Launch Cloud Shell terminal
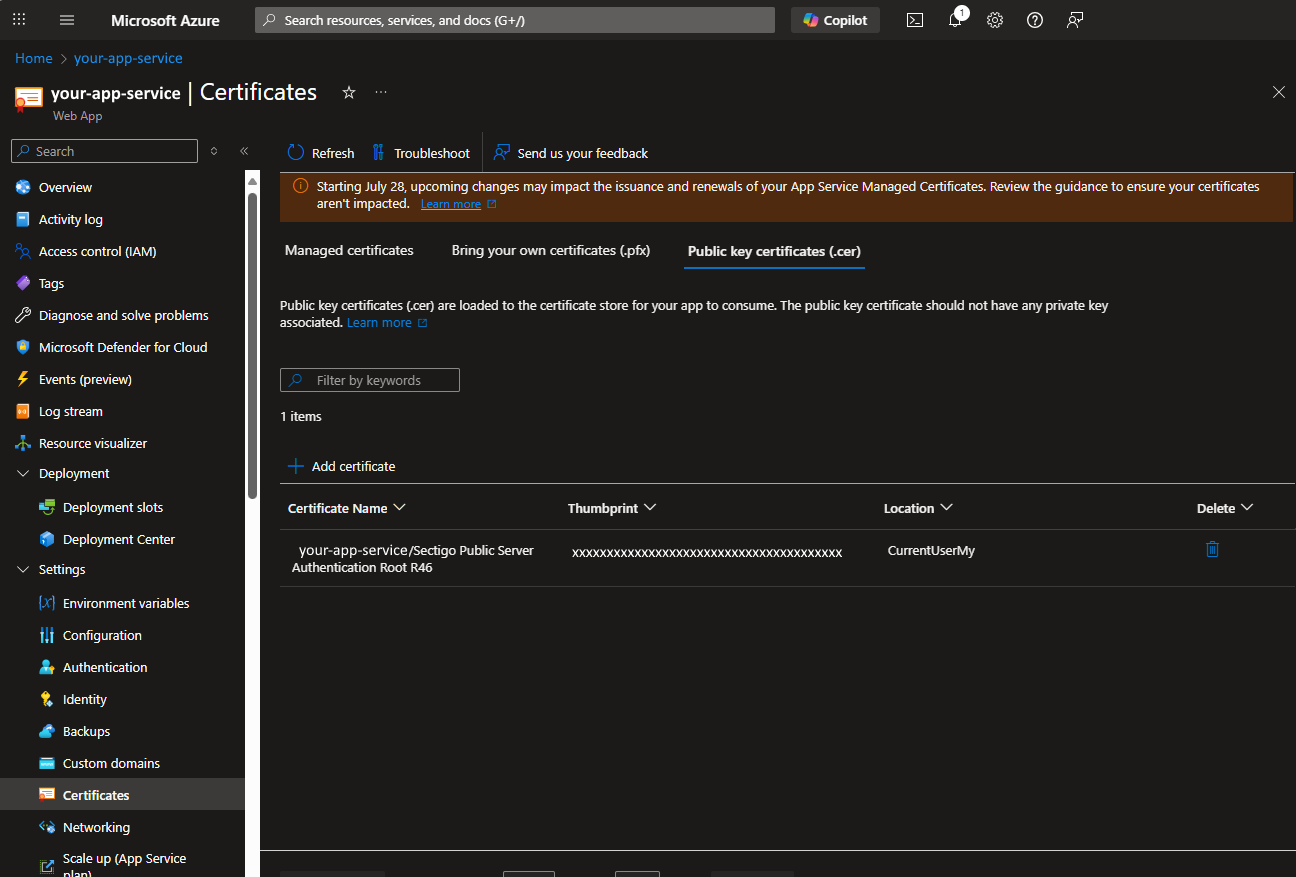 914,20
